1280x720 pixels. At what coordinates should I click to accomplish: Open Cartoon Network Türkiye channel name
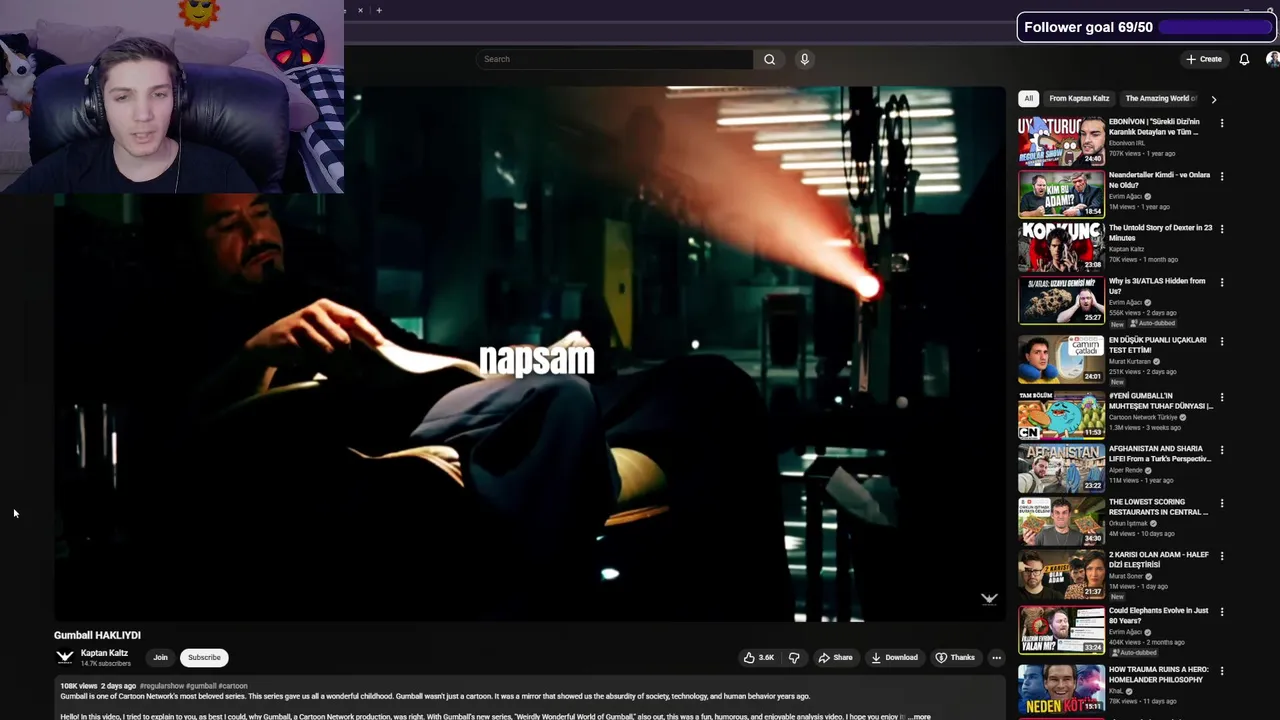1143,417
